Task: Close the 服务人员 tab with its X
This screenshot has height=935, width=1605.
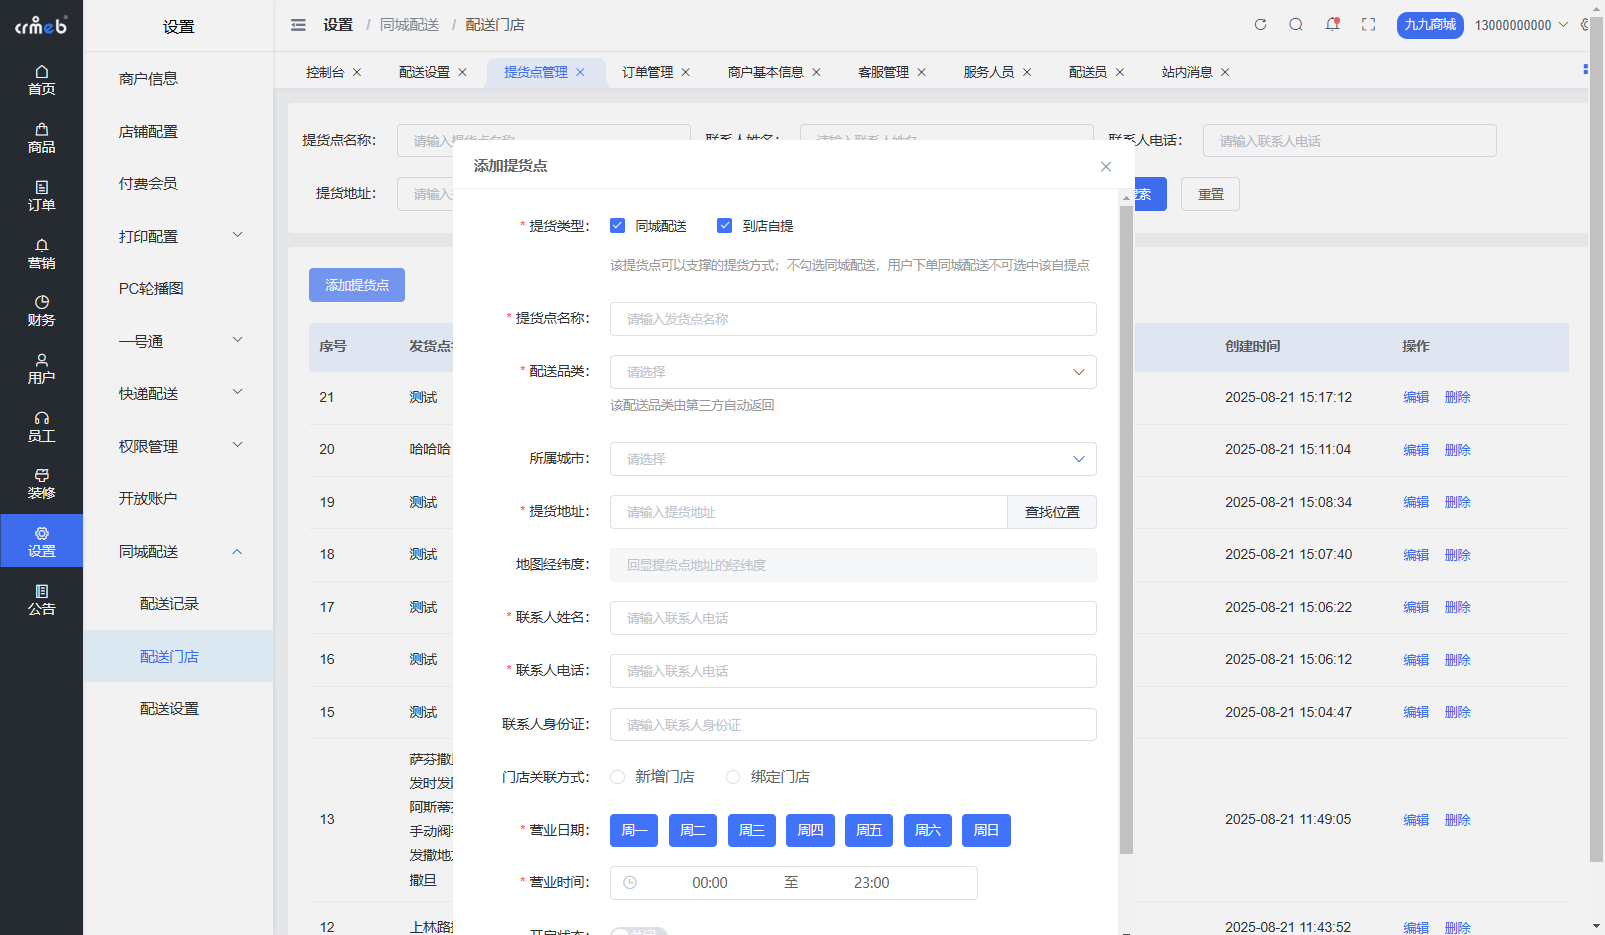Action: click(1027, 72)
